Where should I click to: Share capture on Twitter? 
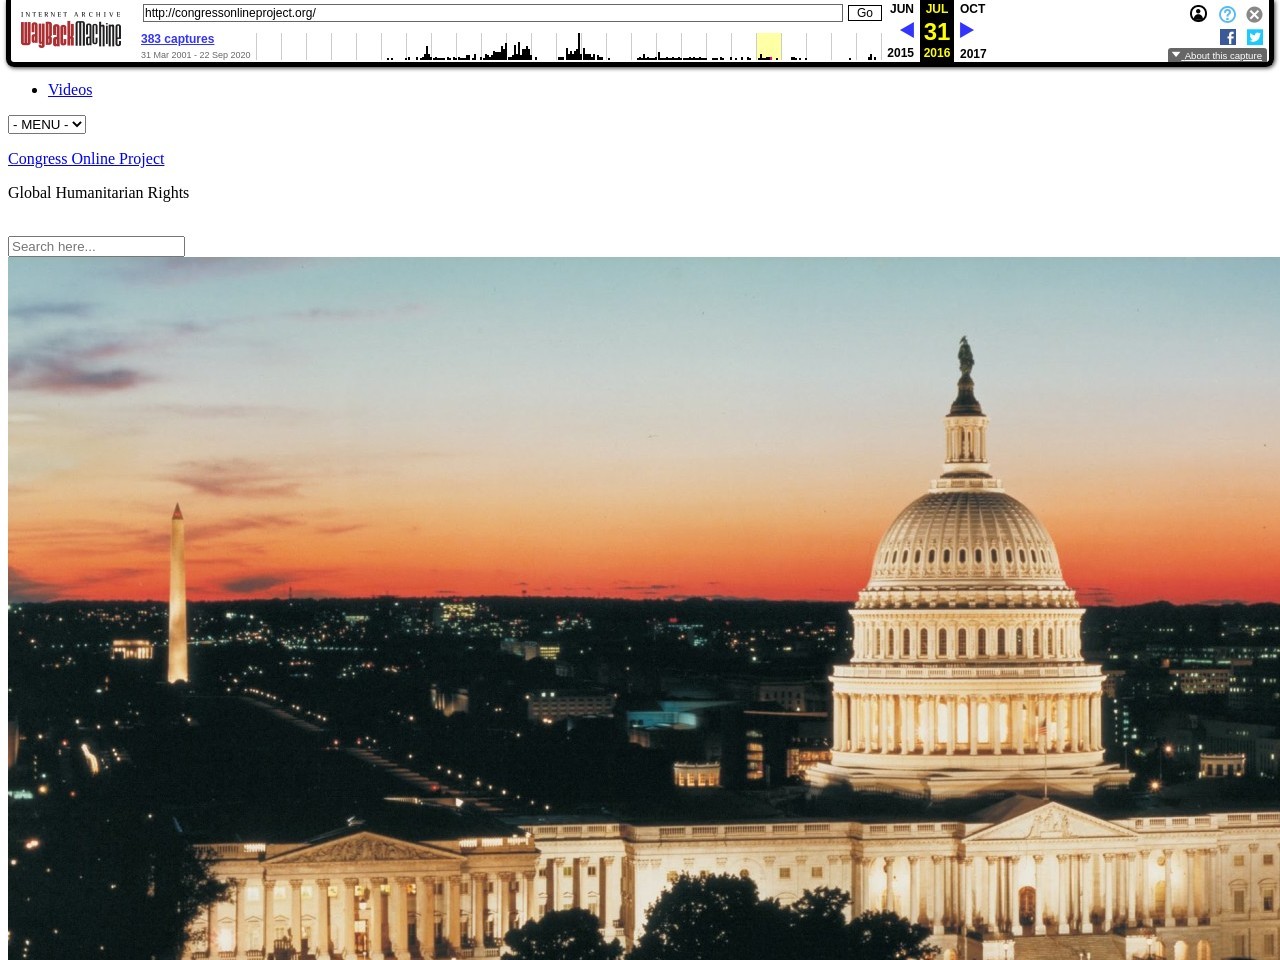pyautogui.click(x=1255, y=37)
